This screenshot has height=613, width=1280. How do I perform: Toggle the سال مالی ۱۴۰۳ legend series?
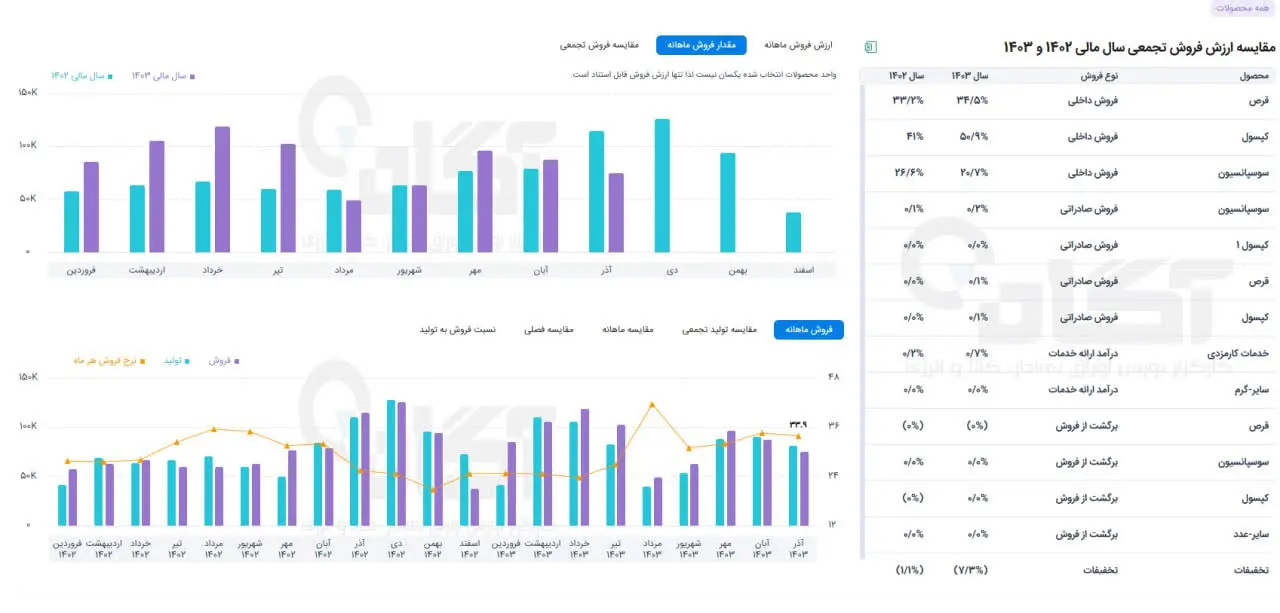164,75
